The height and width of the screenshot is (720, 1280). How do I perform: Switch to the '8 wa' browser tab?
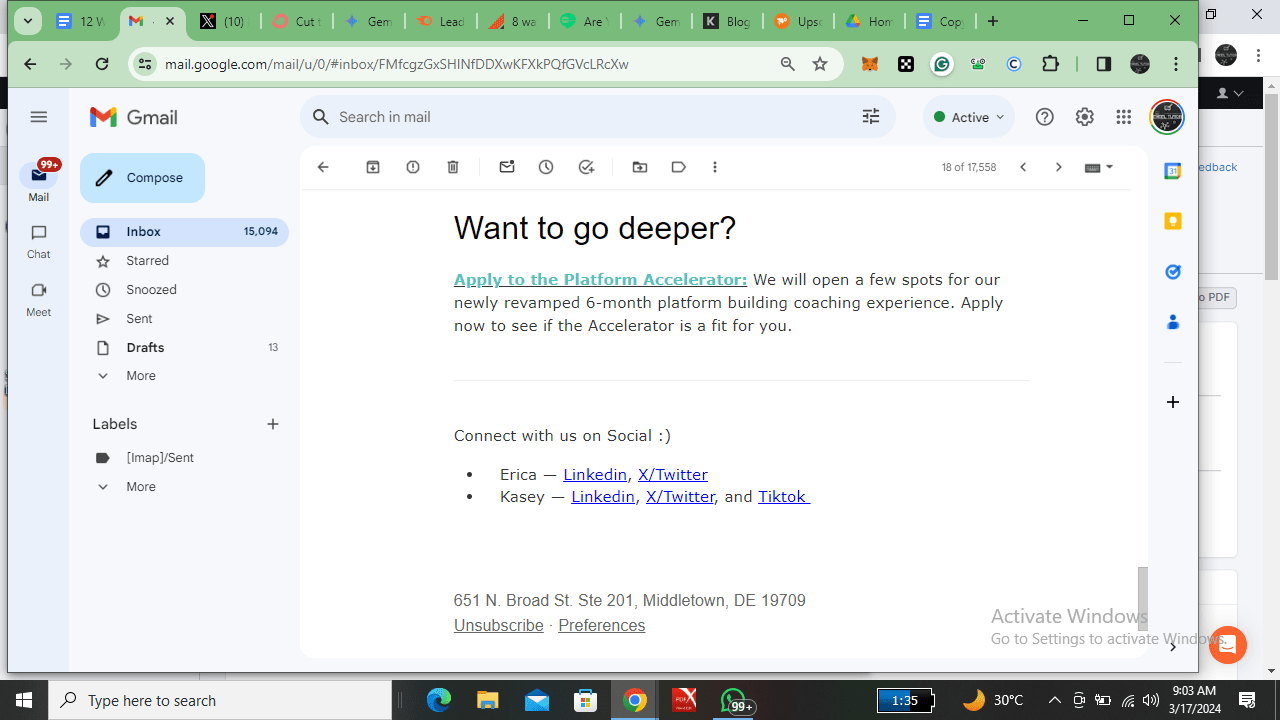coord(513,21)
